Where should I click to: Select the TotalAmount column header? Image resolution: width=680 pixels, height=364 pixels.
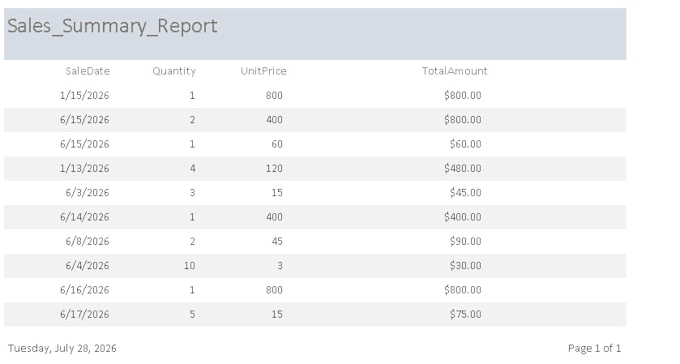tap(455, 71)
